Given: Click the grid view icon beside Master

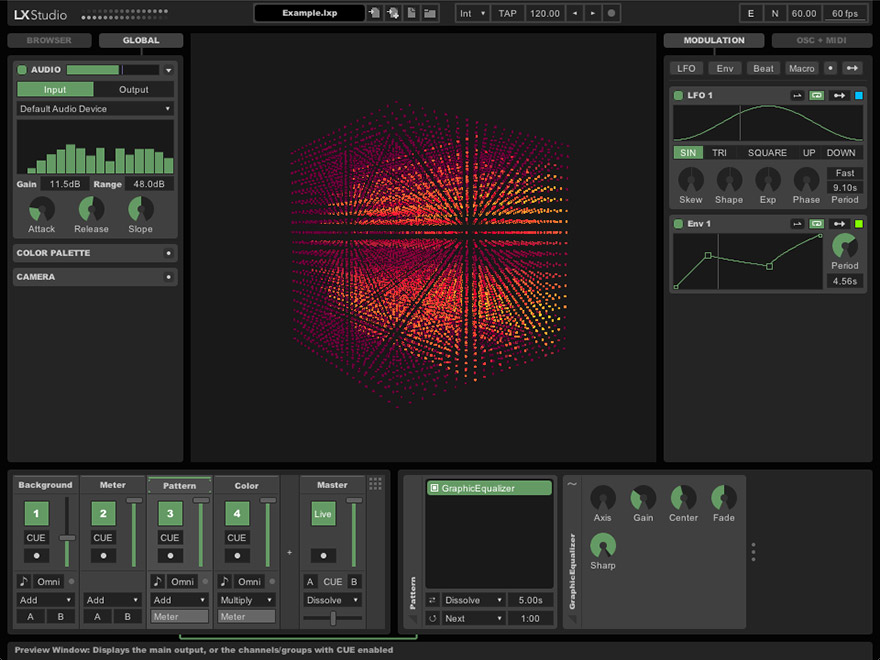Looking at the screenshot, I should (376, 484).
